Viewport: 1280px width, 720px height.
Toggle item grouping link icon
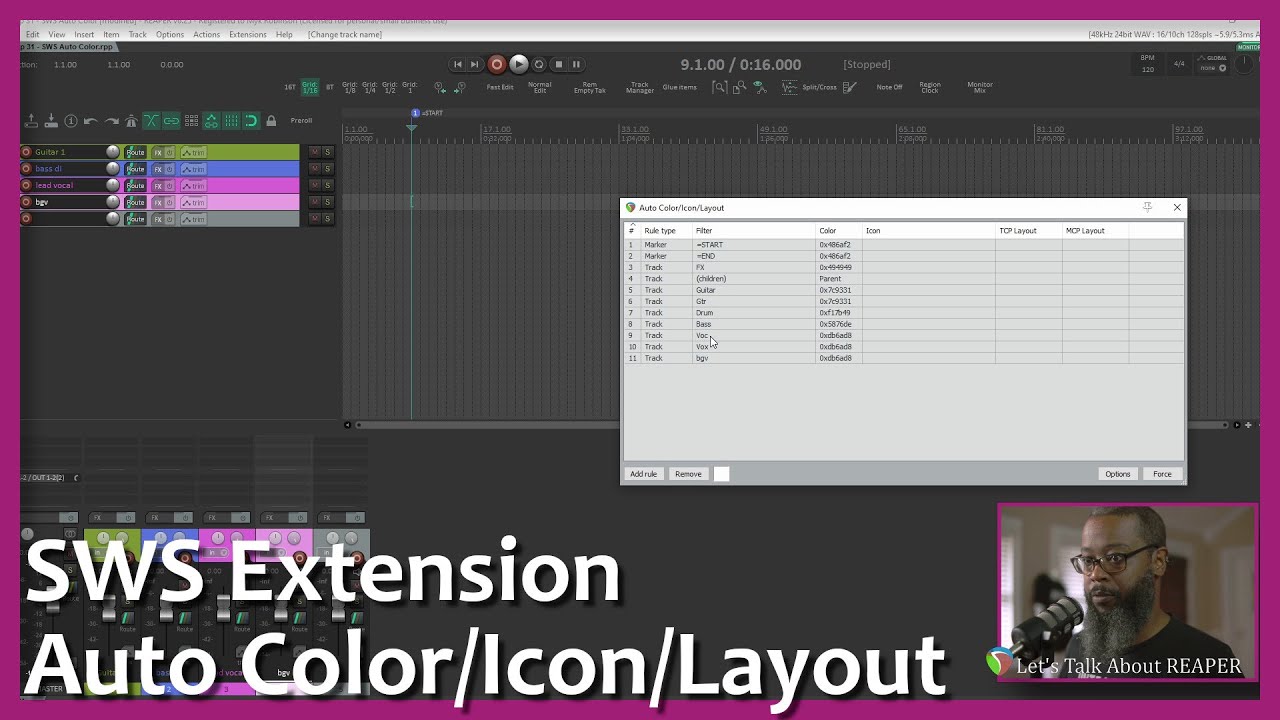(171, 121)
